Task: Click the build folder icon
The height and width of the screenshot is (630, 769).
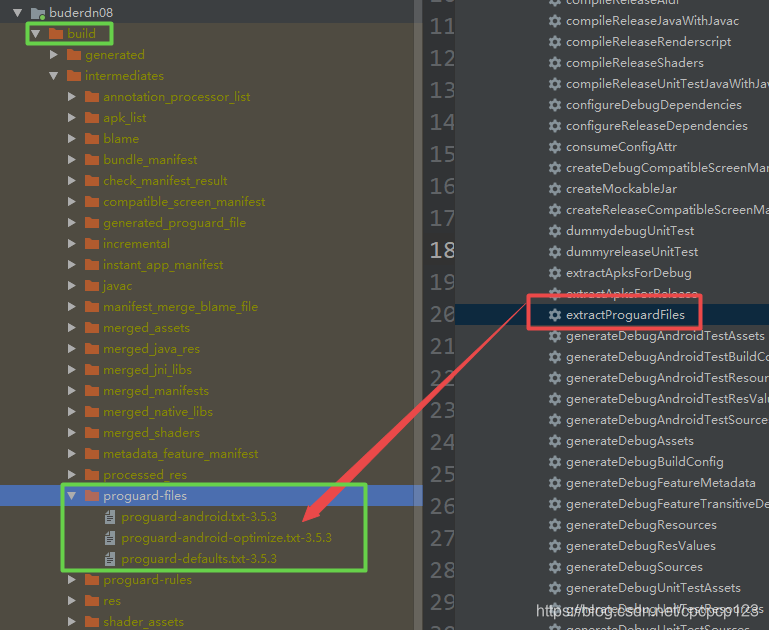Action: 56,33
